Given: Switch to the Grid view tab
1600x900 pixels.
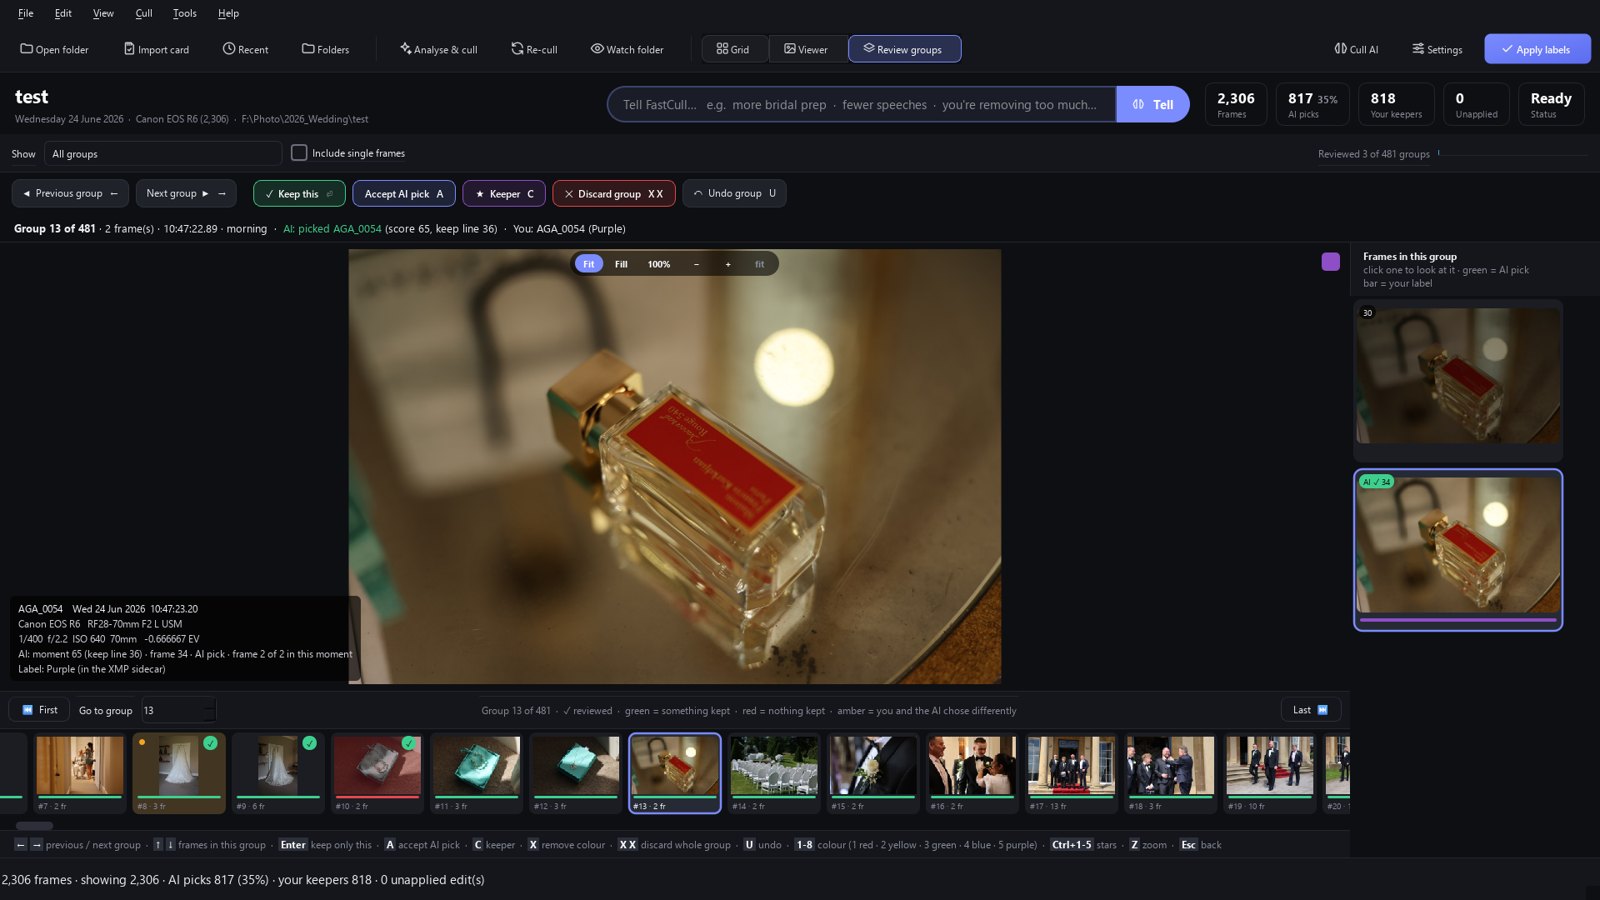Looking at the screenshot, I should [733, 49].
